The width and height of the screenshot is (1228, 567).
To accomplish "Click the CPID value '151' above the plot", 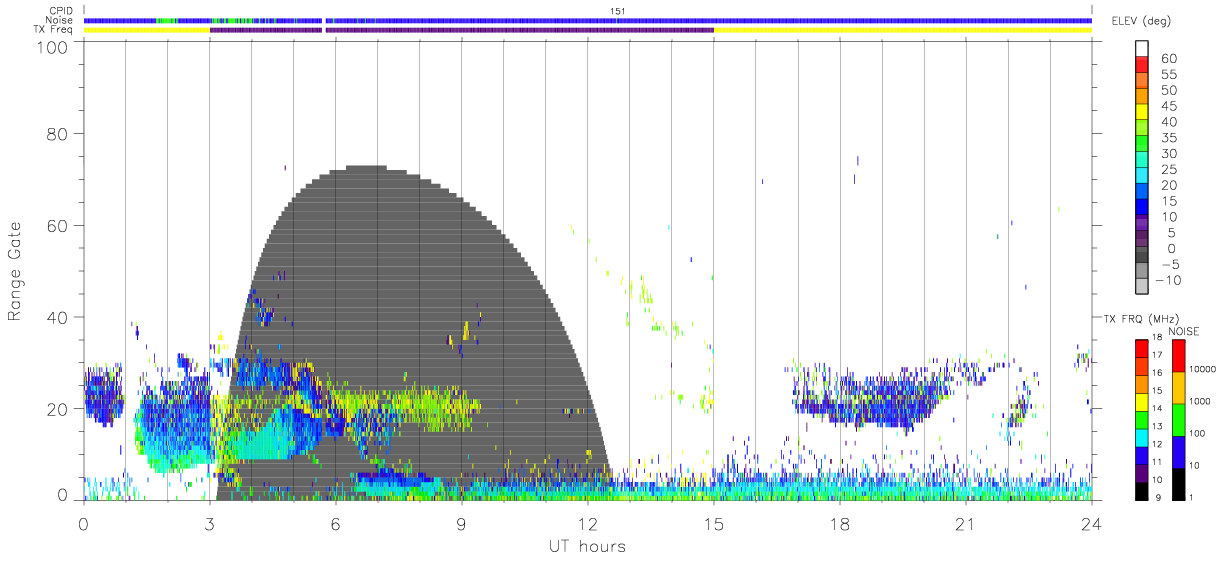I will (x=619, y=11).
